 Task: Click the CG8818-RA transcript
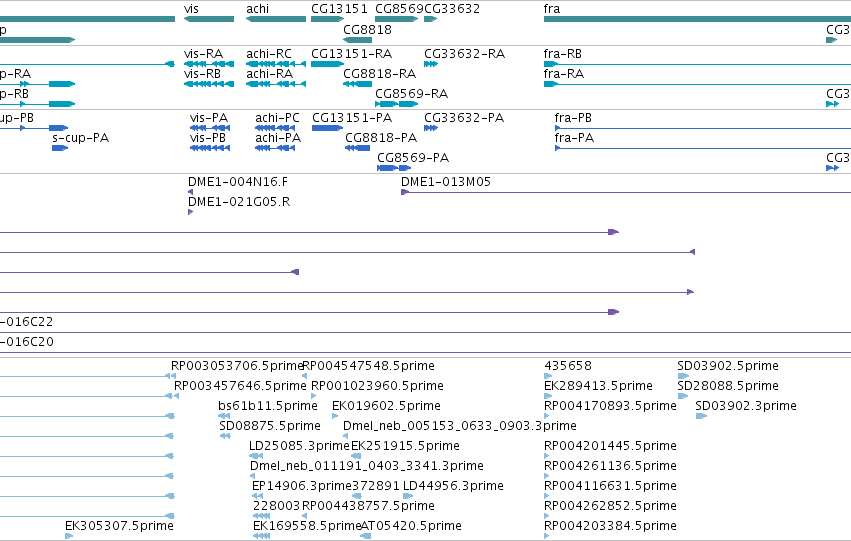click(358, 84)
